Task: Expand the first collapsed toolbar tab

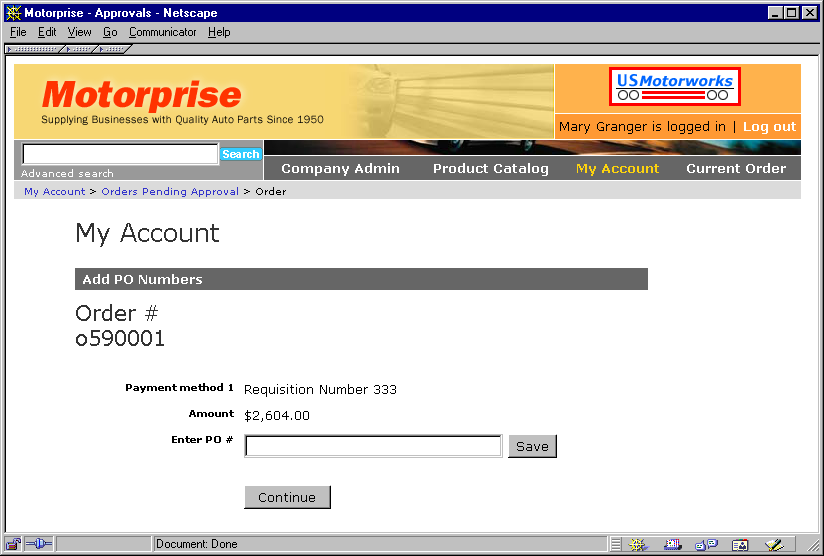Action: click(x=34, y=49)
